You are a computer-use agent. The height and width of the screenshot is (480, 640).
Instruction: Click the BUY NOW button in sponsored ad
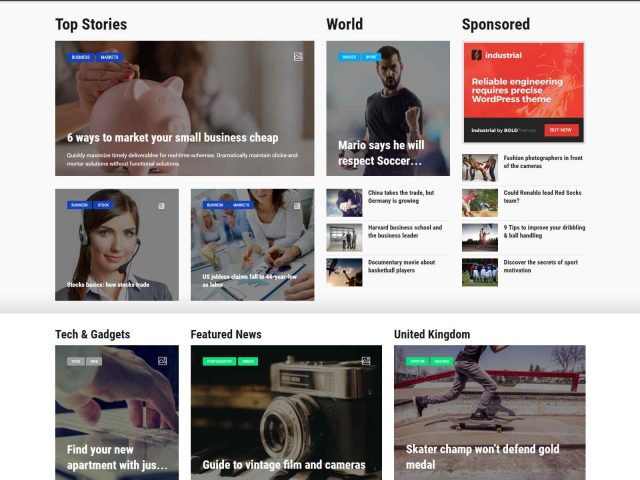click(x=561, y=130)
